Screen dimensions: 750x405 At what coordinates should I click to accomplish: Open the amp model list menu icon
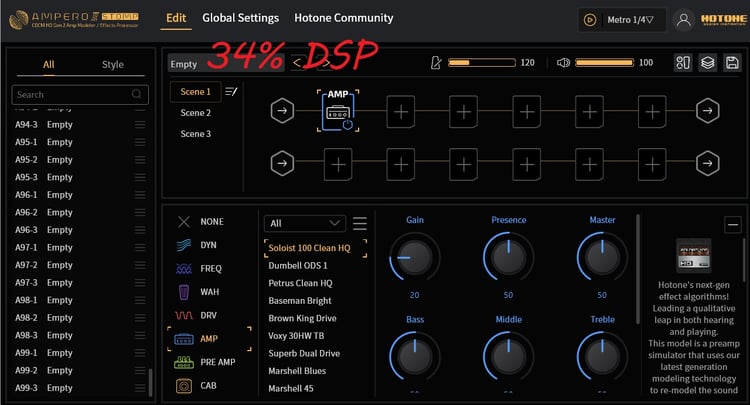[x=360, y=223]
